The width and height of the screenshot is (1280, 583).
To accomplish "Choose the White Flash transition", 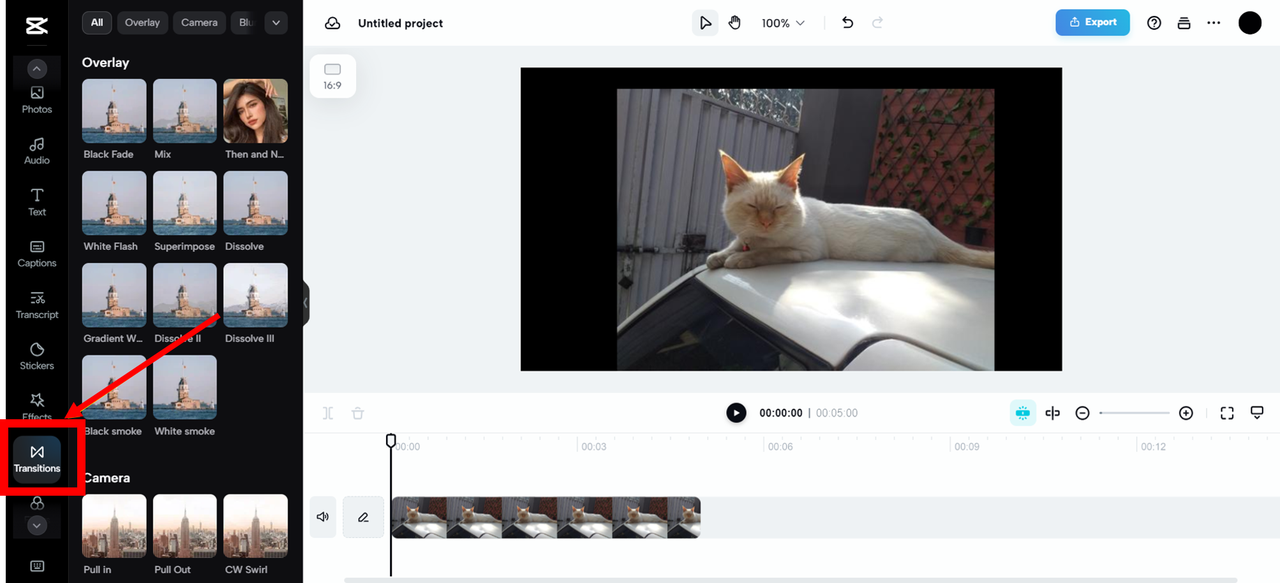I will [x=114, y=203].
